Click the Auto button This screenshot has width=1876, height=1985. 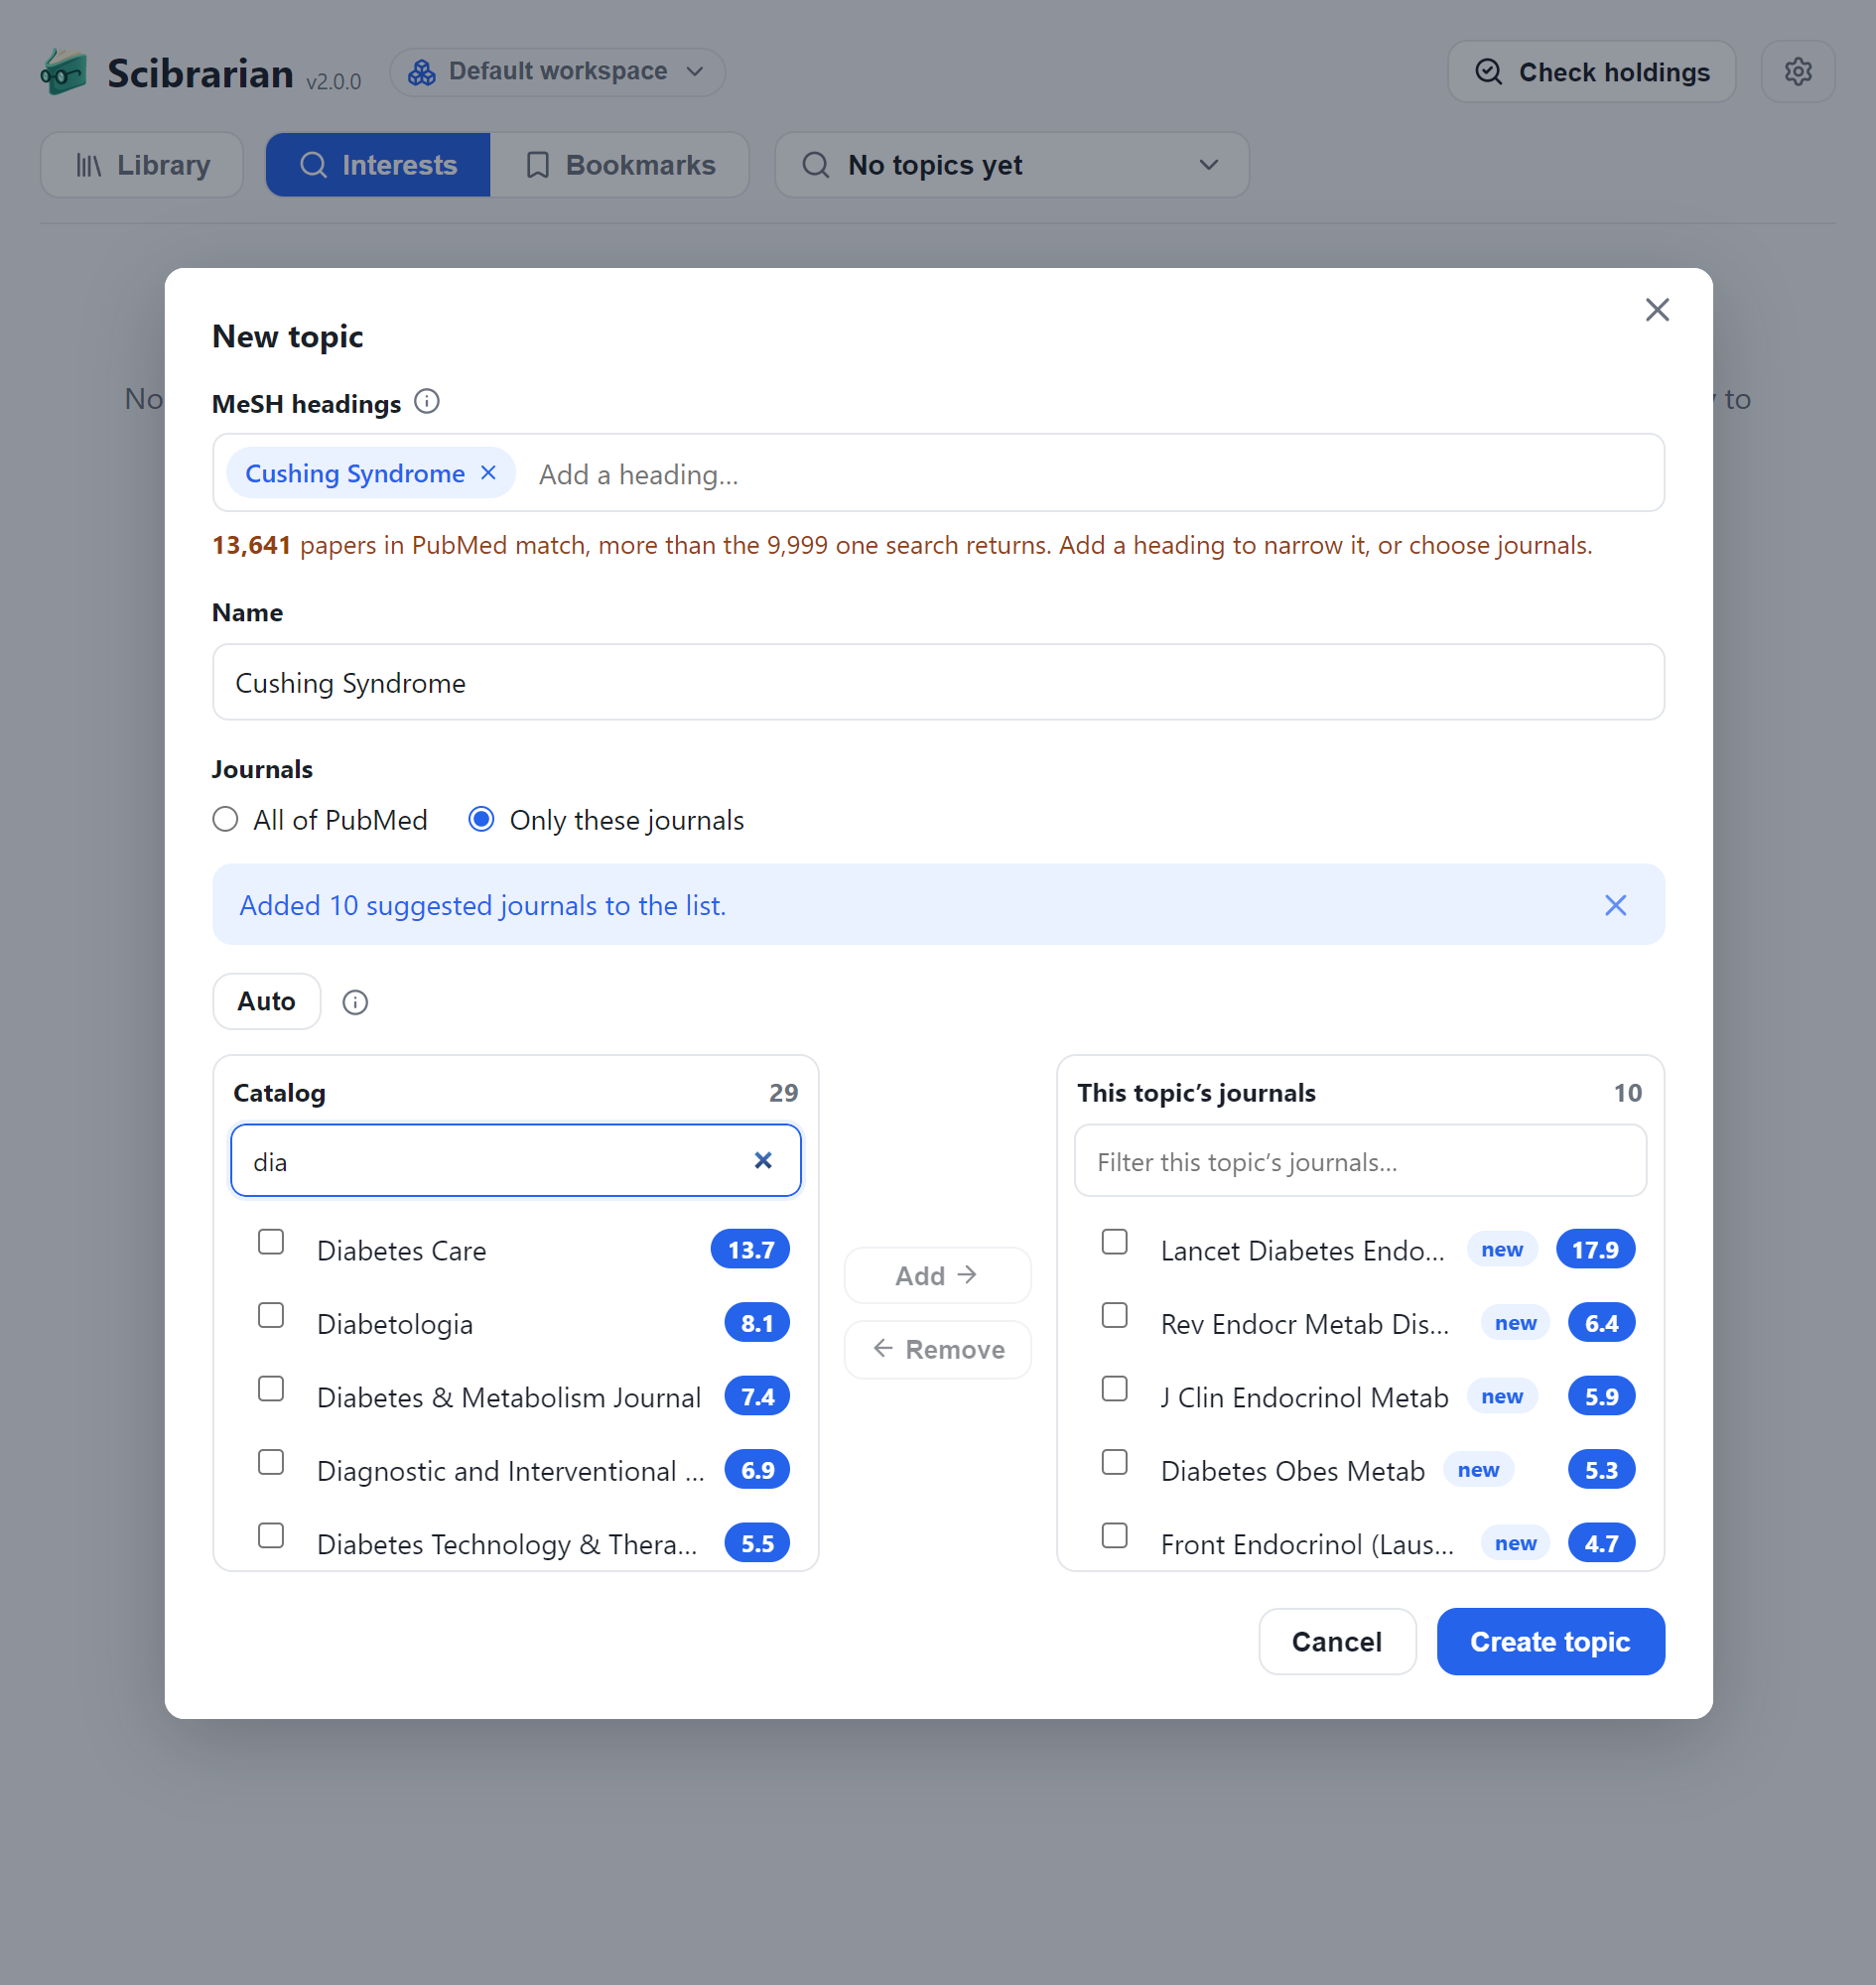tap(266, 1001)
